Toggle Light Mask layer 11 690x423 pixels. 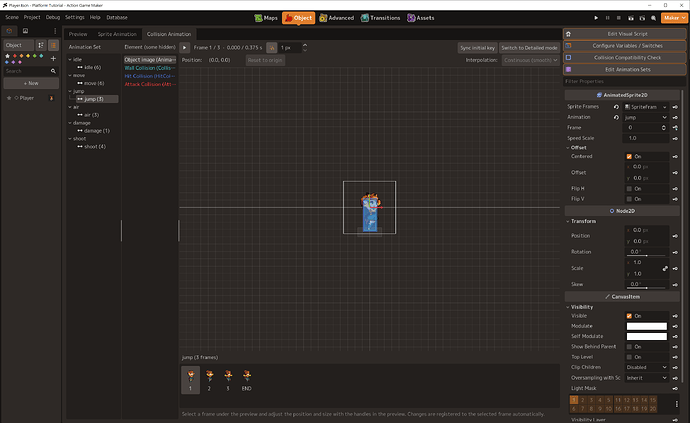pyautogui.click(x=618, y=400)
